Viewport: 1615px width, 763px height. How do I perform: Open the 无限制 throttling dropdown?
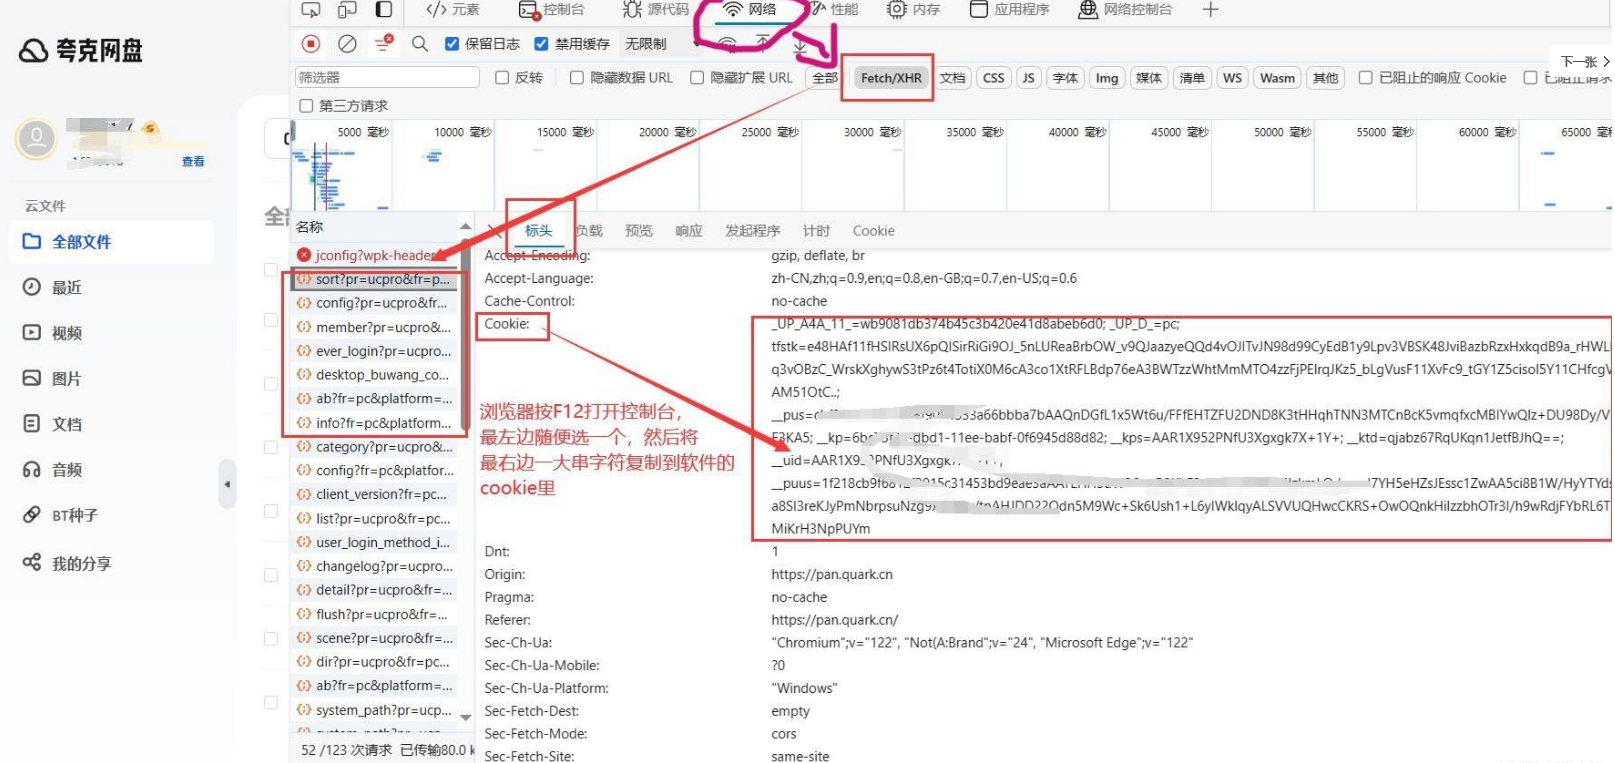652,43
